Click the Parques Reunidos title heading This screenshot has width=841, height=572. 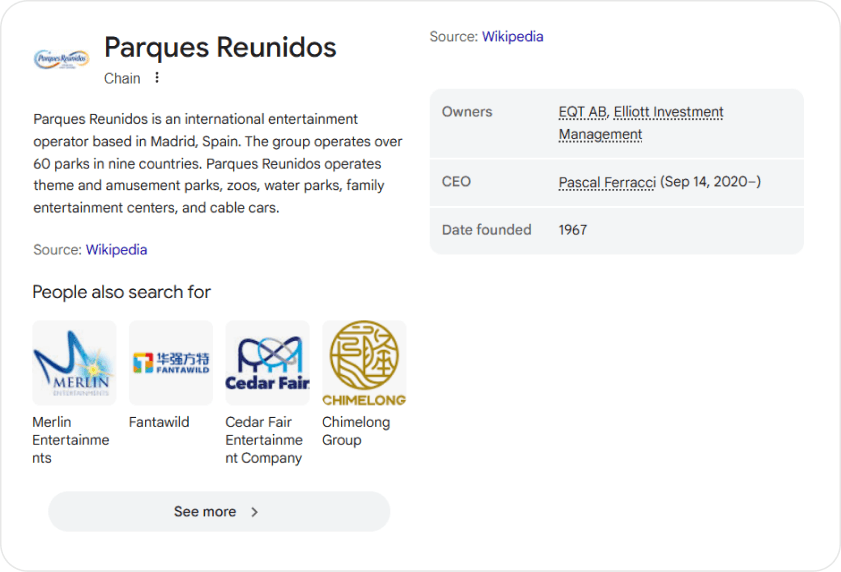tap(220, 47)
